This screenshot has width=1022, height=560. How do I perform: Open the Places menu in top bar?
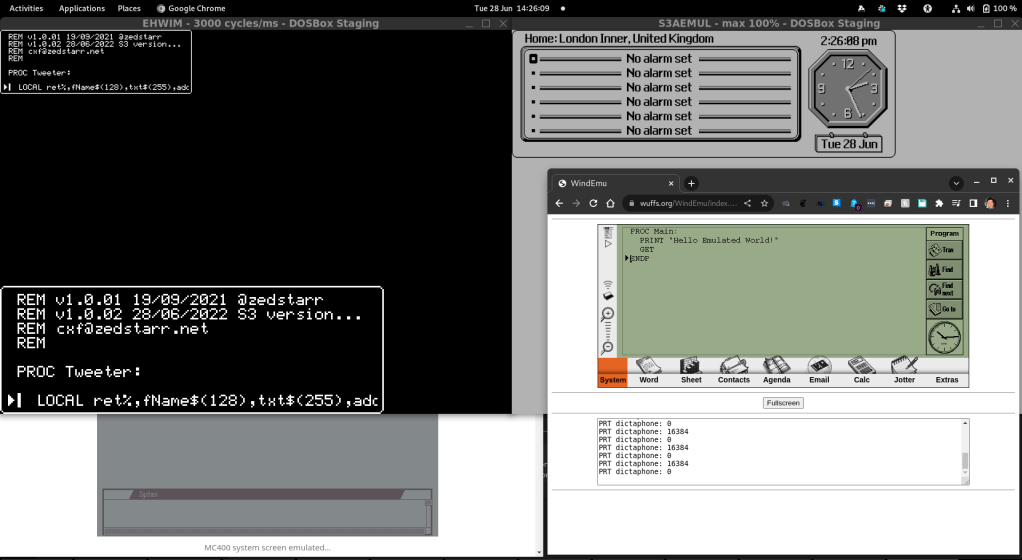tap(129, 8)
